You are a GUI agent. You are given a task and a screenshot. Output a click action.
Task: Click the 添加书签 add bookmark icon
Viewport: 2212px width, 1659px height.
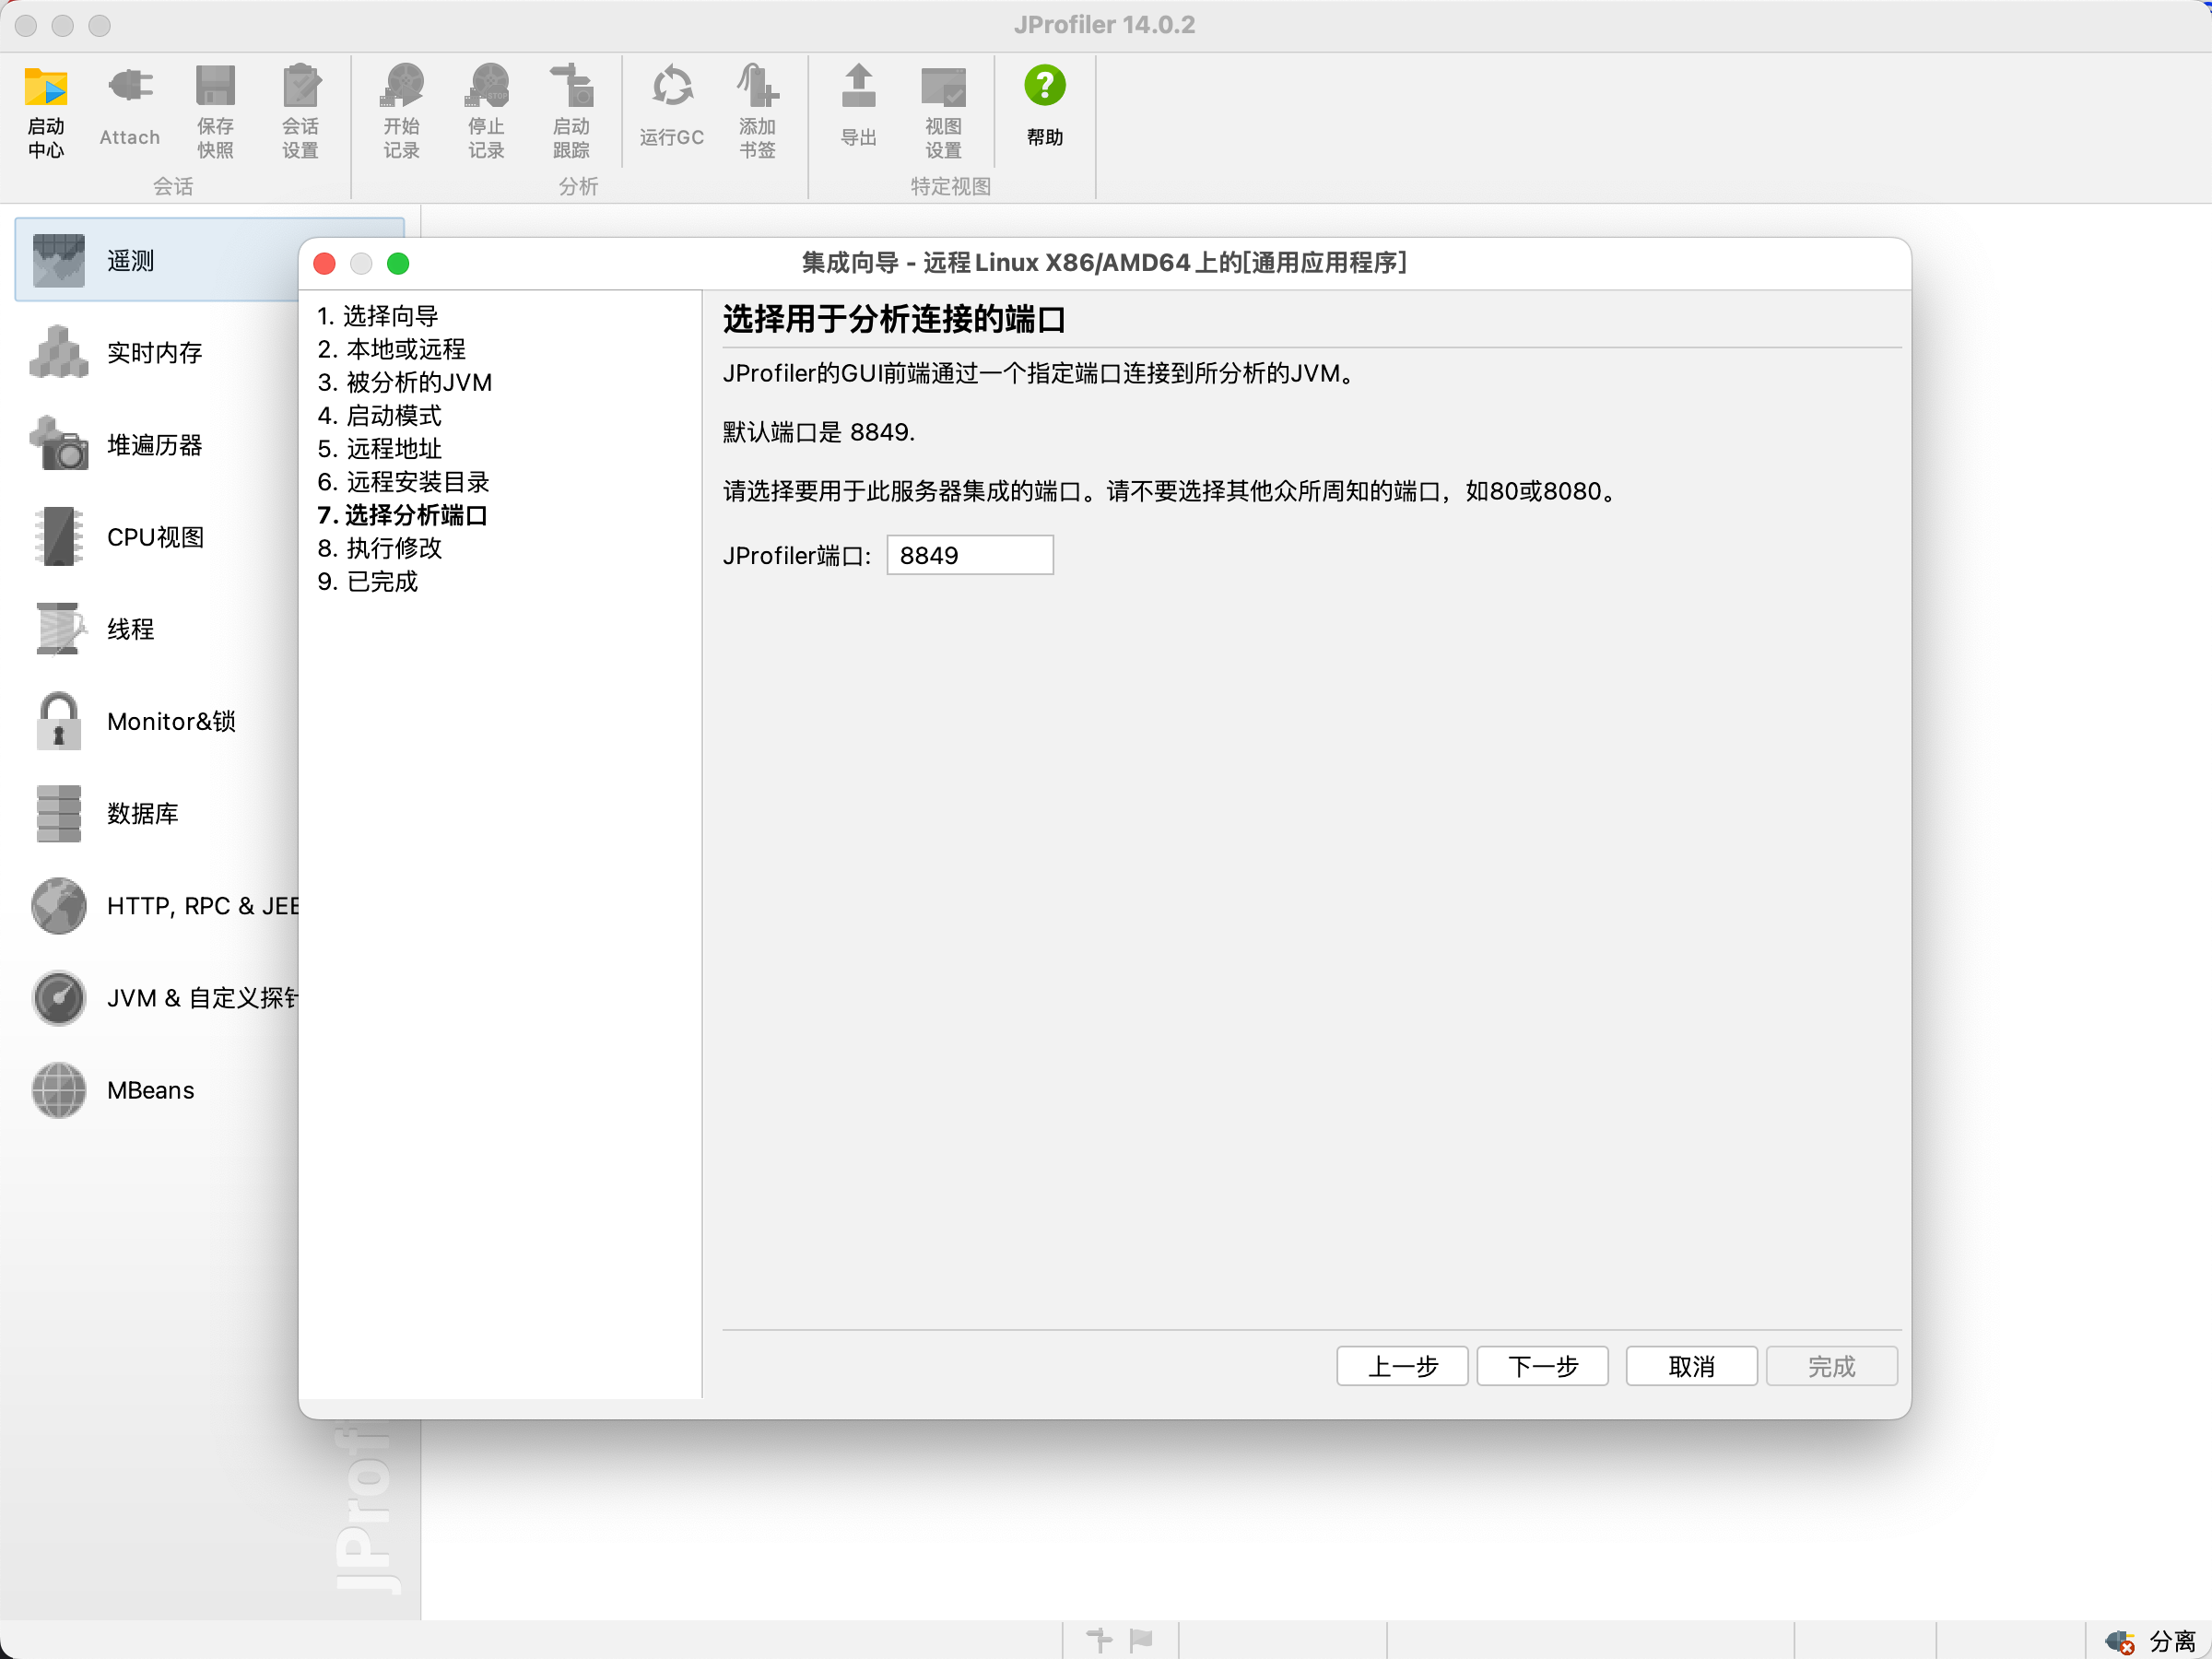tap(757, 88)
